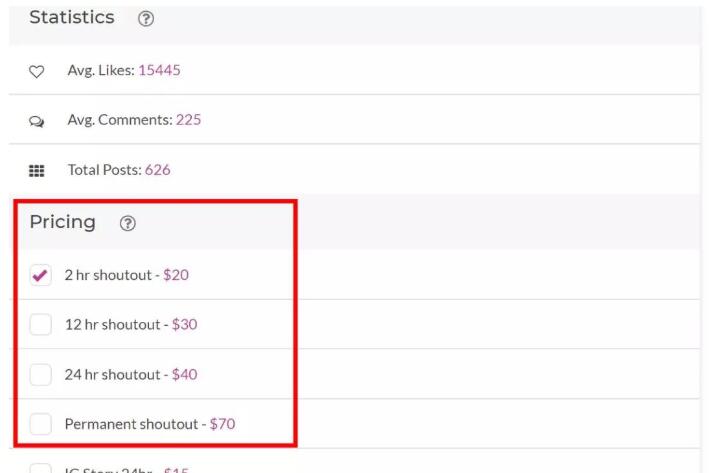710x473 pixels.
Task: Click the $20 price text
Action: 175,275
